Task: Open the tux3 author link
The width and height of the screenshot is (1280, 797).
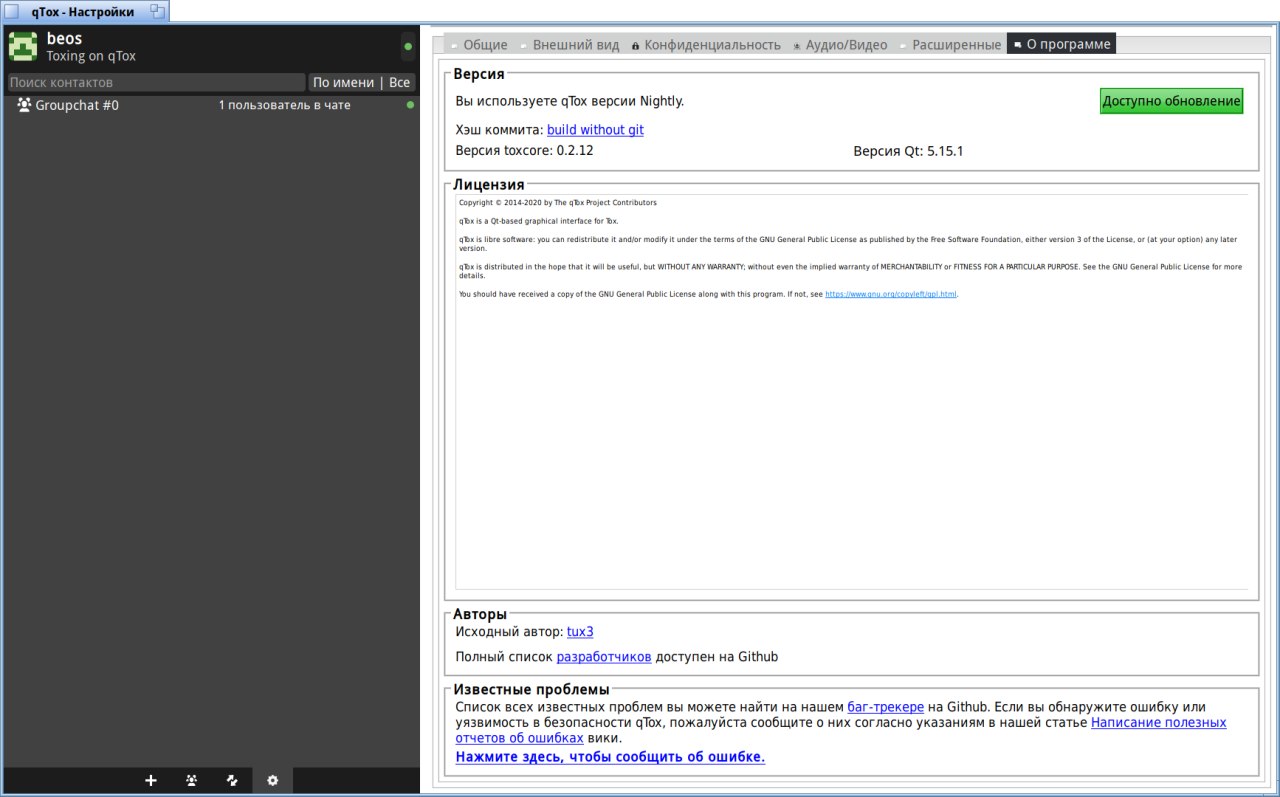Action: (x=580, y=632)
